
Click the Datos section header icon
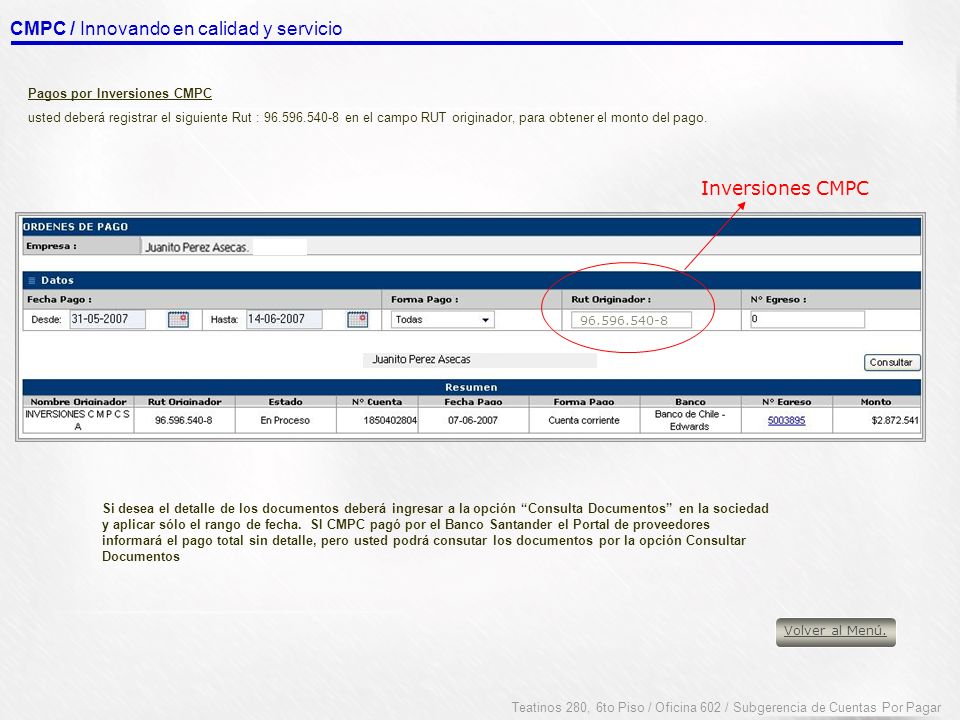(32, 280)
